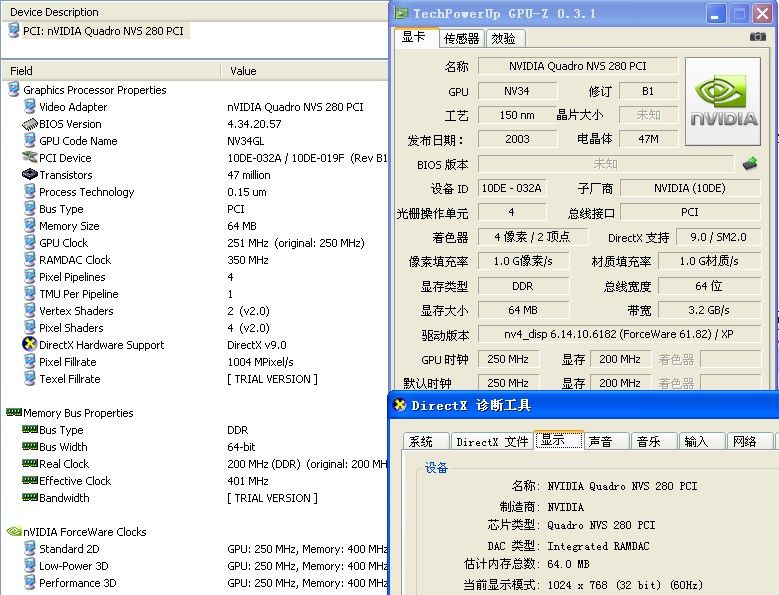Image resolution: width=779 pixels, height=595 pixels.
Task: Click the value 4.34.20.57
Action: pyautogui.click(x=254, y=124)
